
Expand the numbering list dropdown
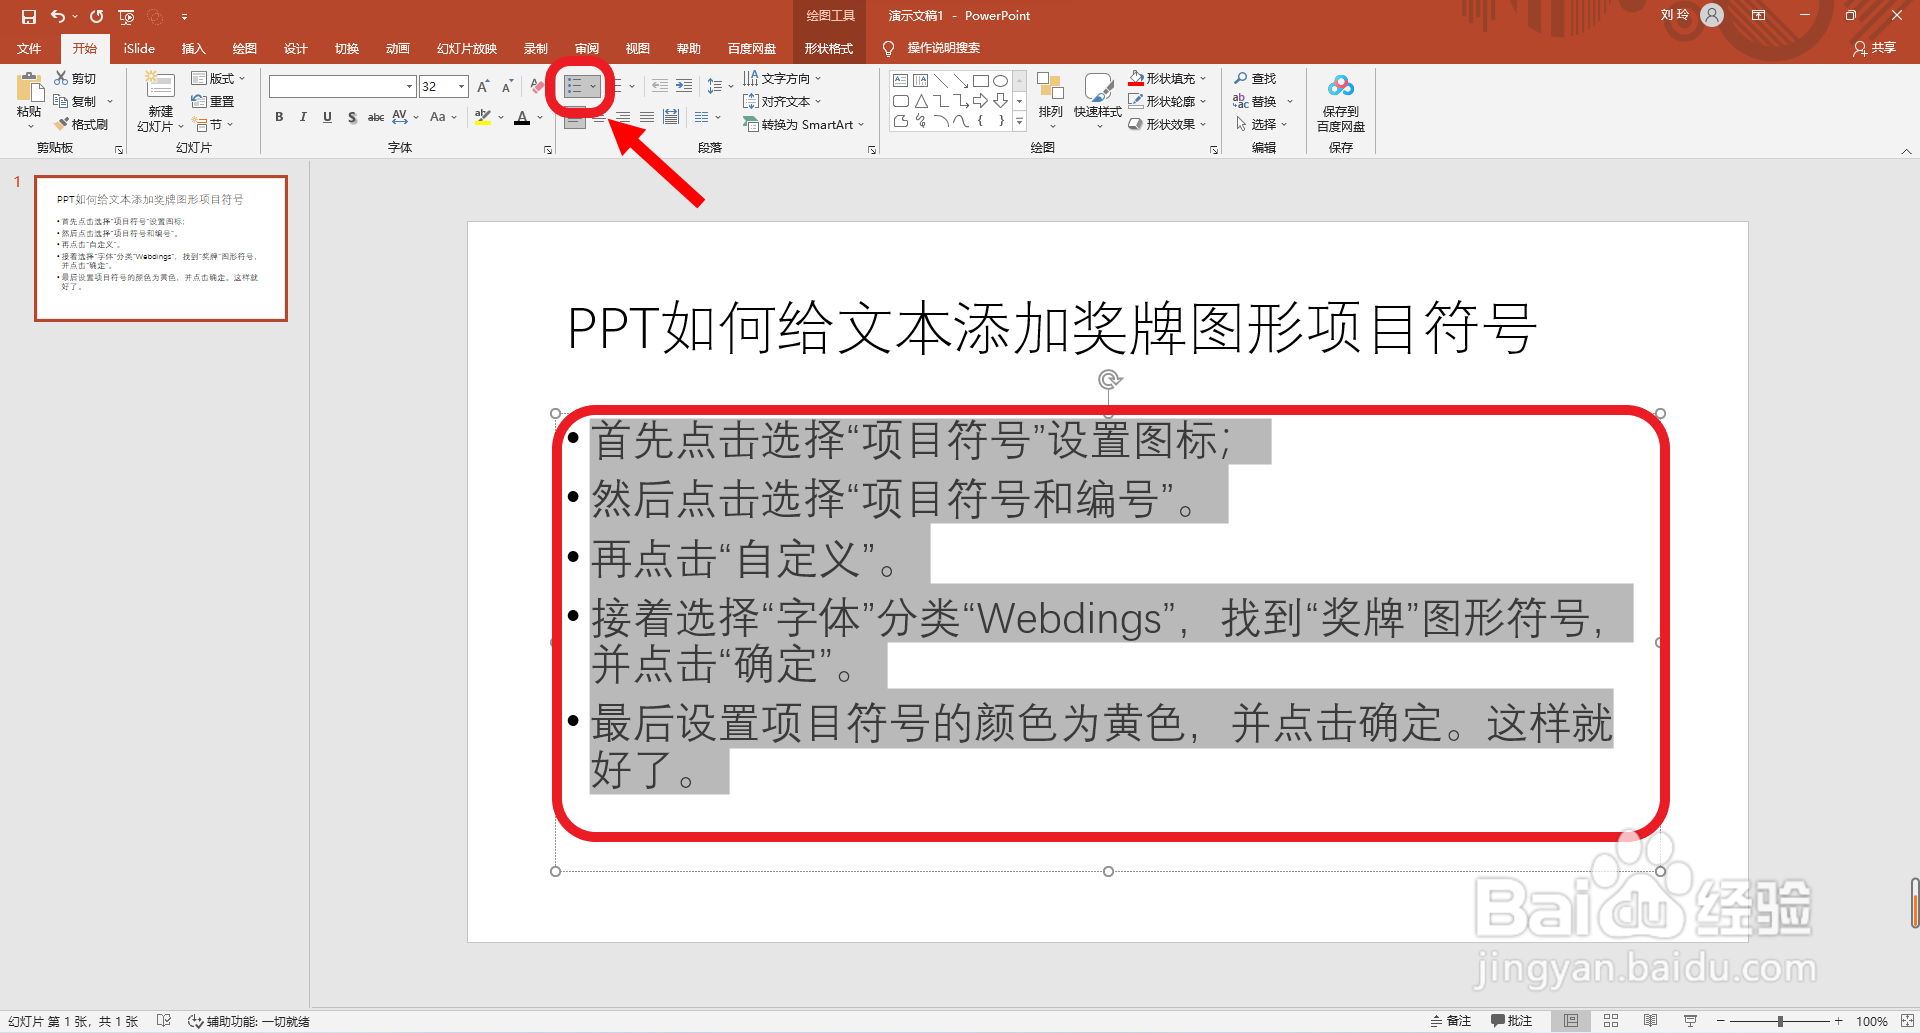632,87
